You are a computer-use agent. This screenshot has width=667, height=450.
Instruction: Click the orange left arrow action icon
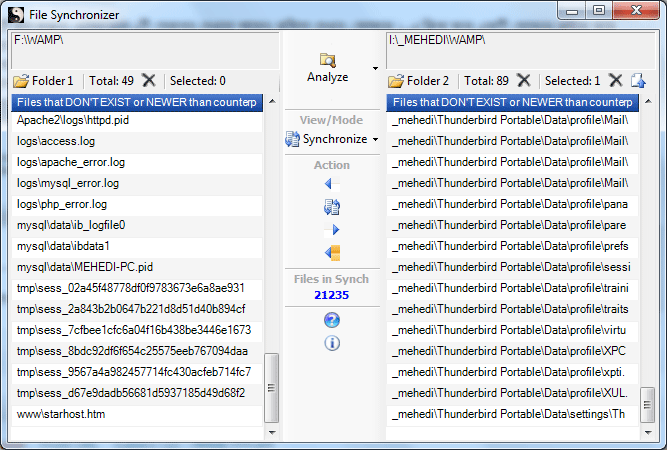click(332, 253)
